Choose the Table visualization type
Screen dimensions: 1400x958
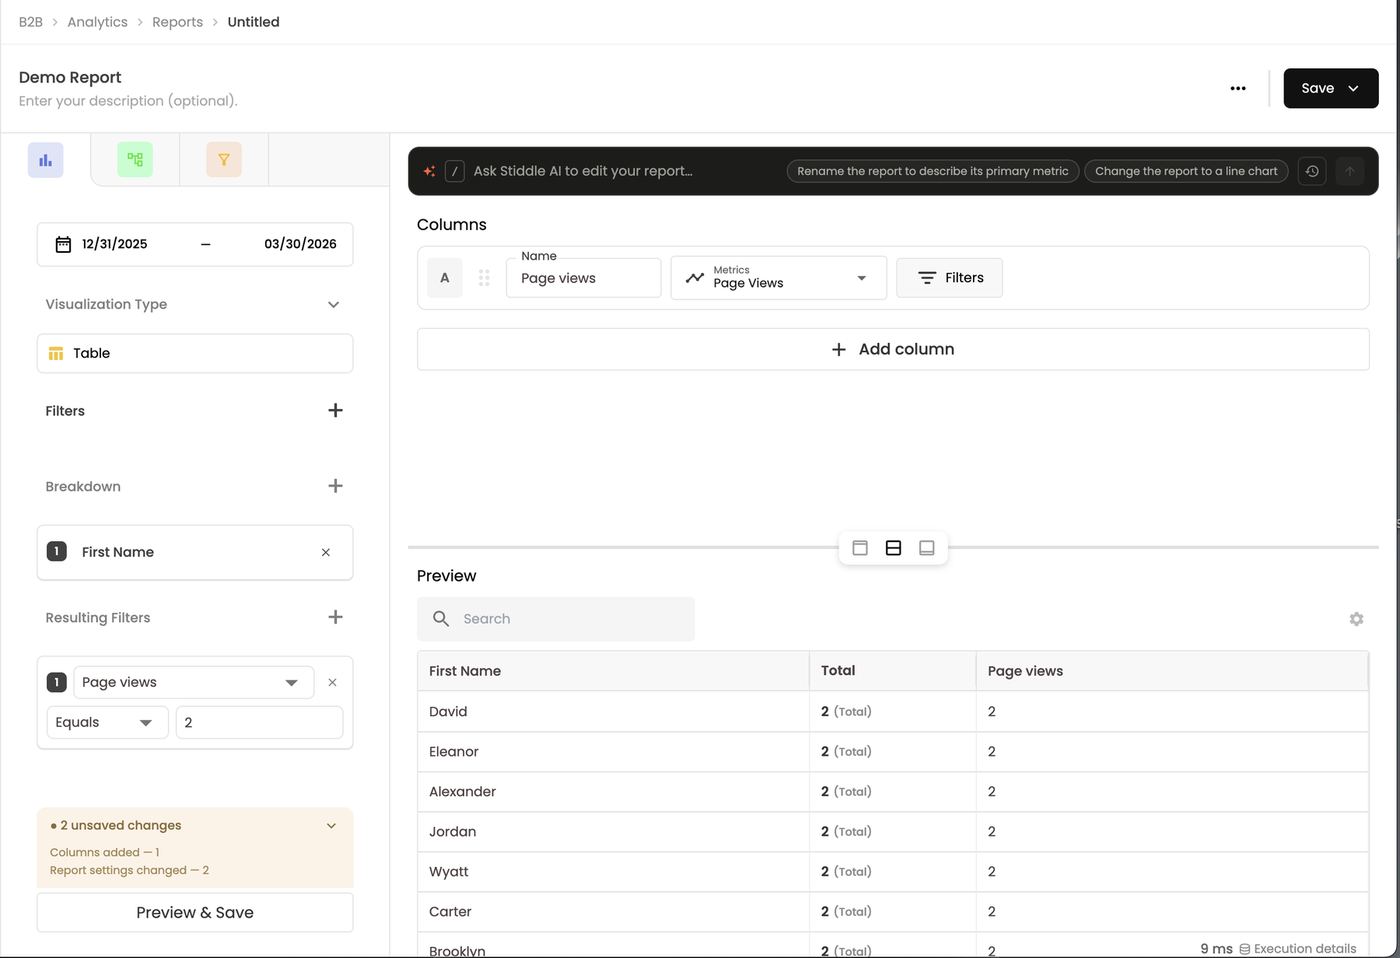195,353
